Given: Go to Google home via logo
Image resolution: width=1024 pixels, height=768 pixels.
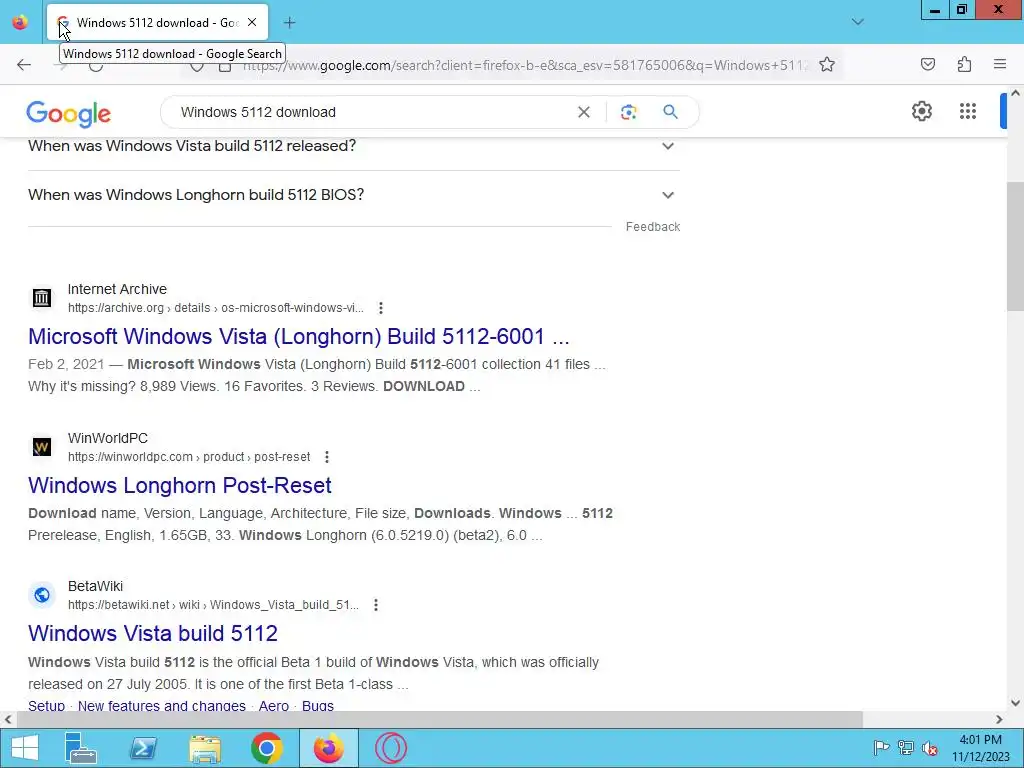Looking at the screenshot, I should (69, 114).
